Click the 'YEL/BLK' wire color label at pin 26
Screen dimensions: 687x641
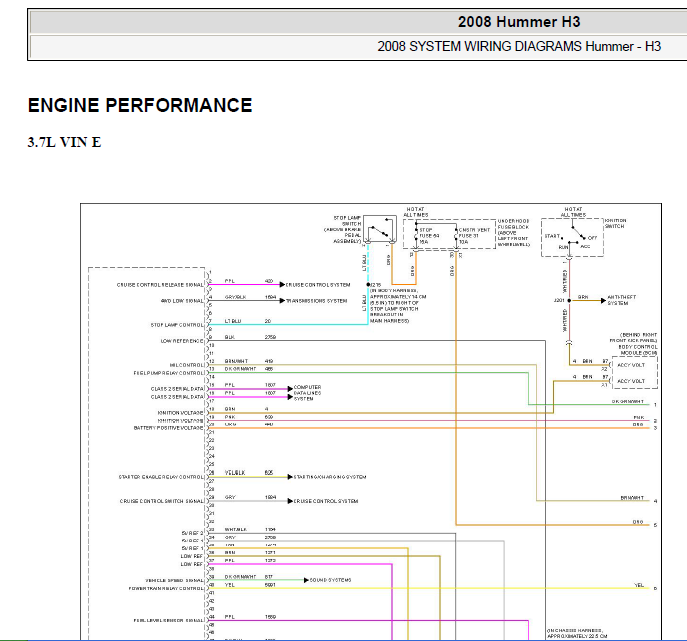[235, 473]
